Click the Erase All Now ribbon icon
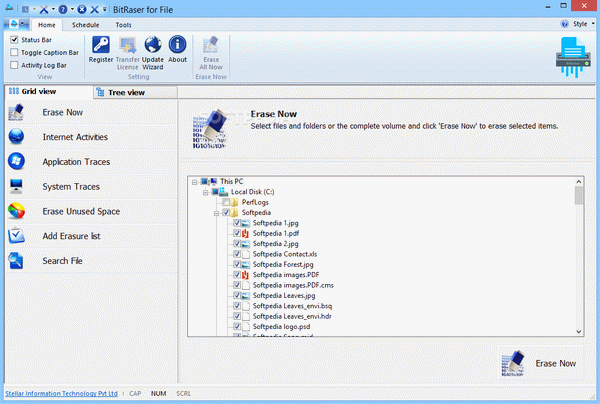 211,45
